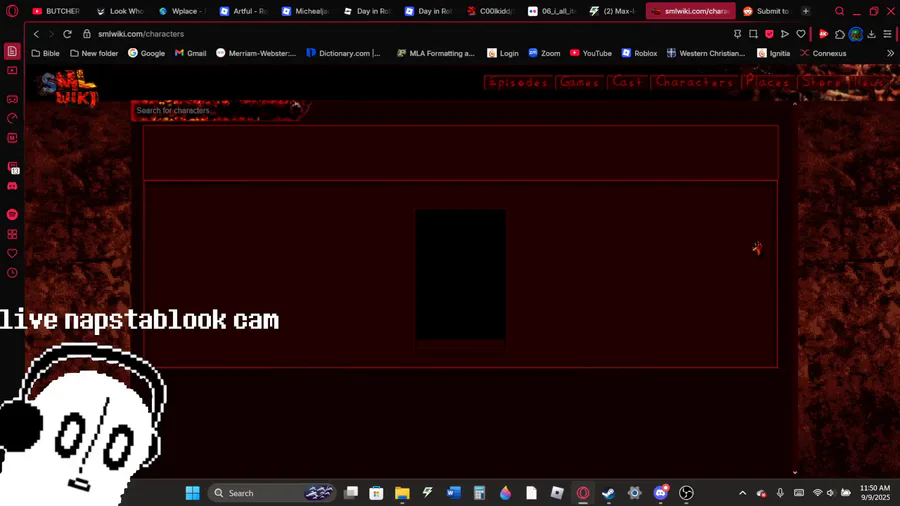The width and height of the screenshot is (900, 506).
Task: Open the Gmail bookmark
Action: point(191,53)
